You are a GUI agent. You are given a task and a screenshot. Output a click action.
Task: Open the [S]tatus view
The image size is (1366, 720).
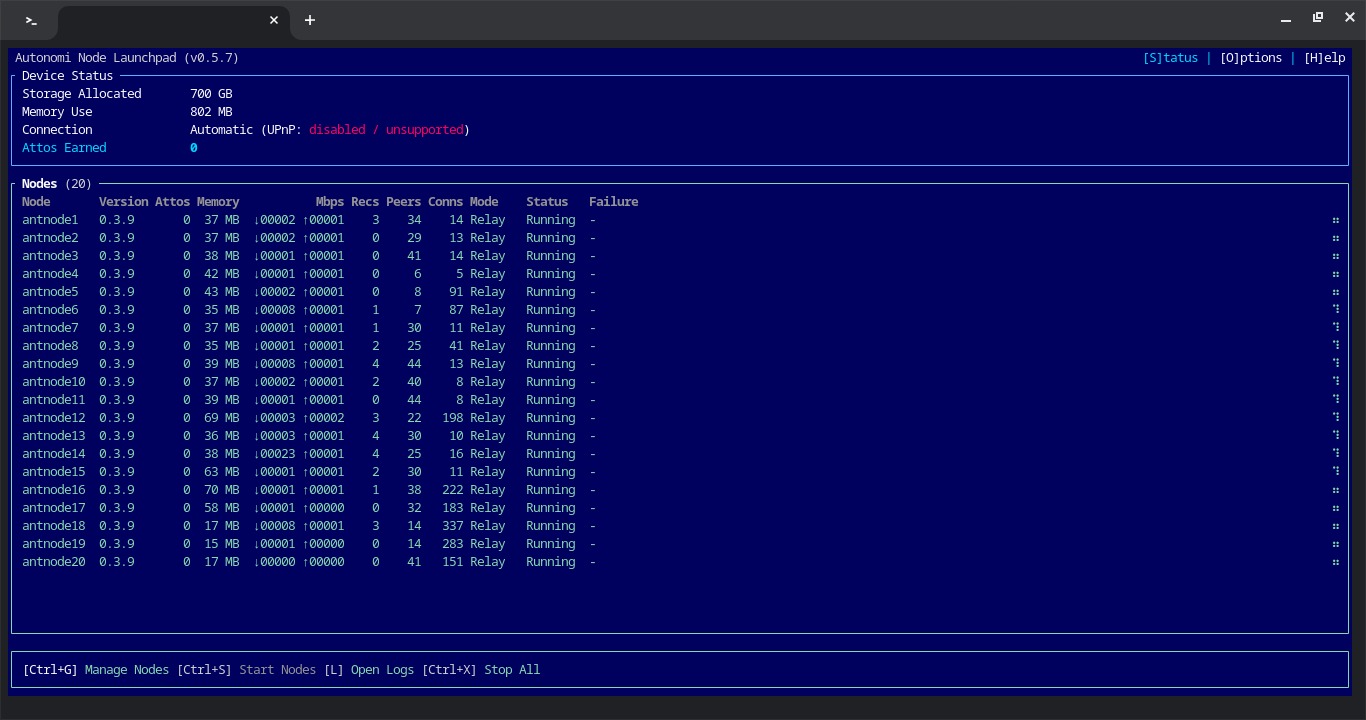click(x=1170, y=58)
